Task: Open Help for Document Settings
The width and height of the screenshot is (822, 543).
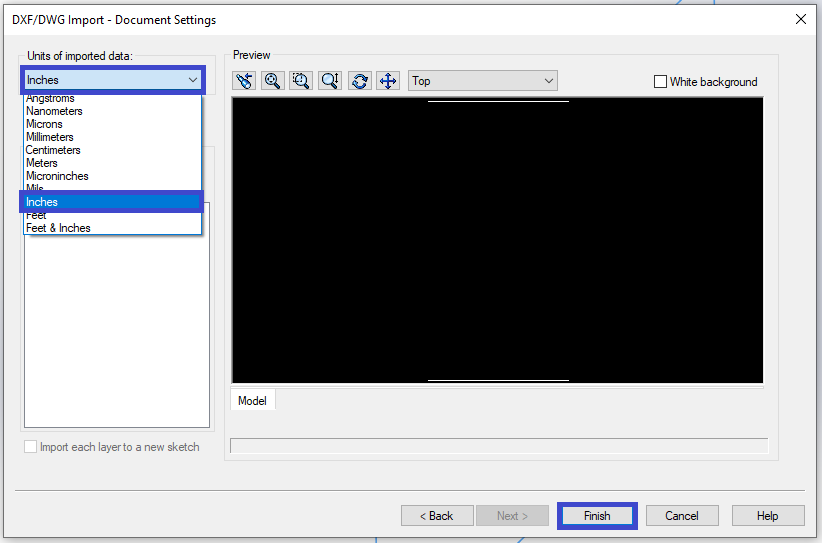Action: click(x=768, y=516)
